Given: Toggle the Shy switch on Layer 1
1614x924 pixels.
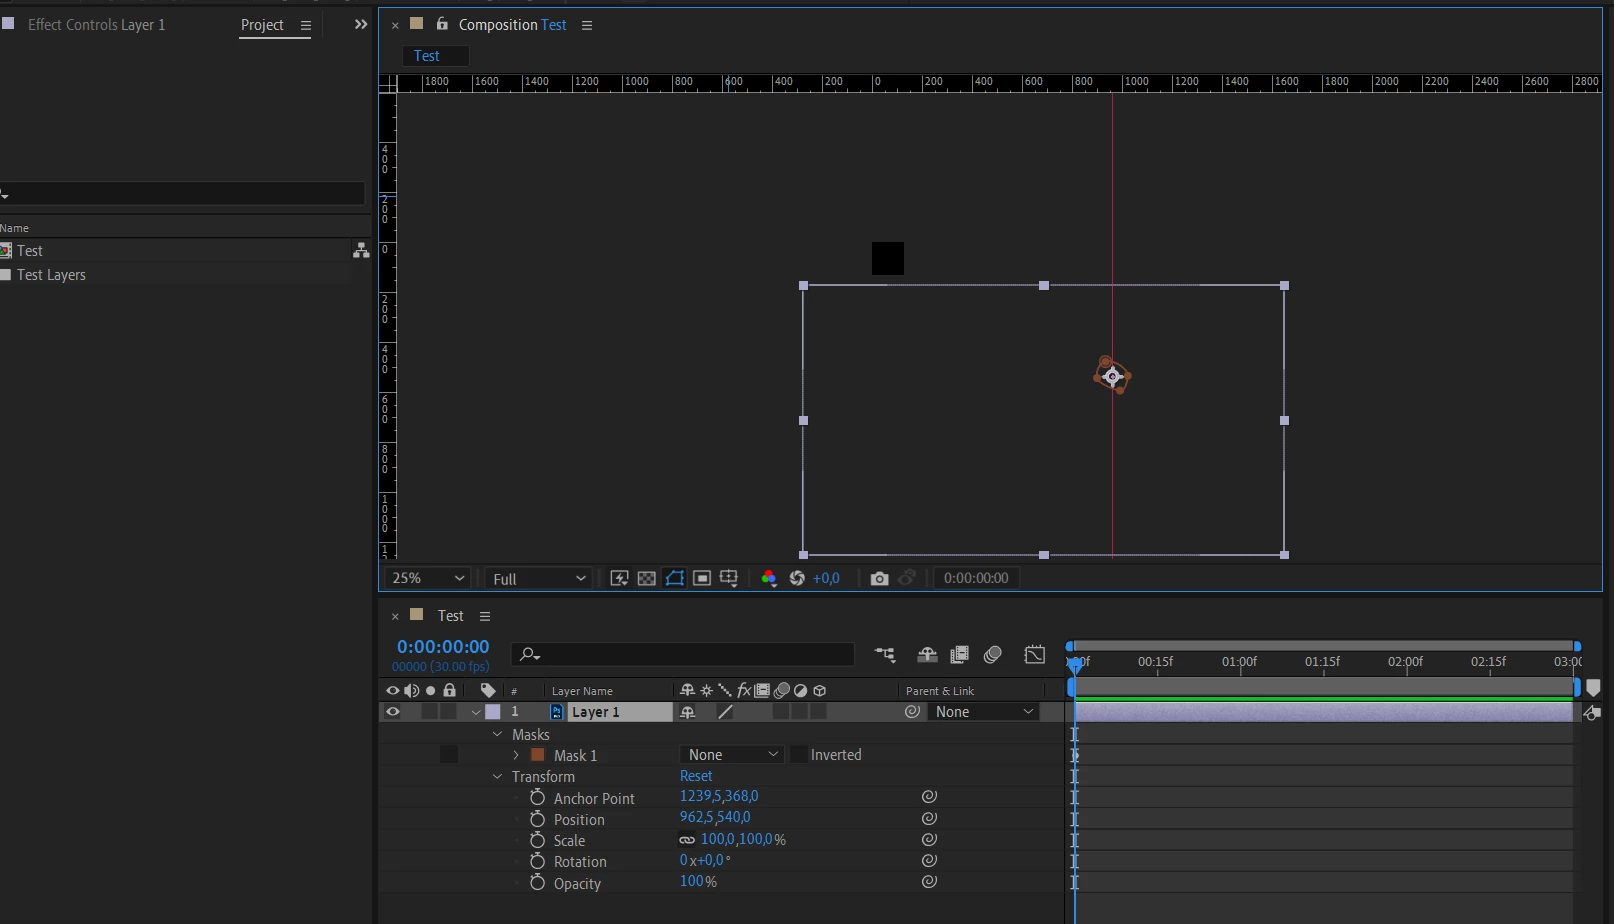Looking at the screenshot, I should click(687, 712).
